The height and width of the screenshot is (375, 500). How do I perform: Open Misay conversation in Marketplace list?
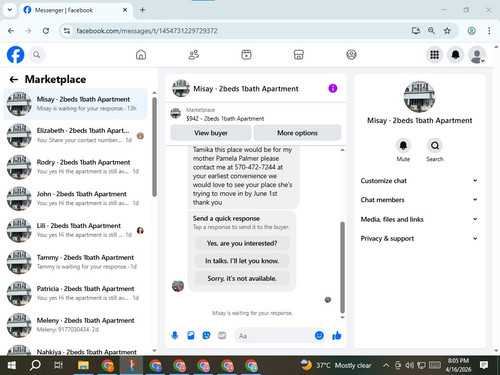pos(75,104)
